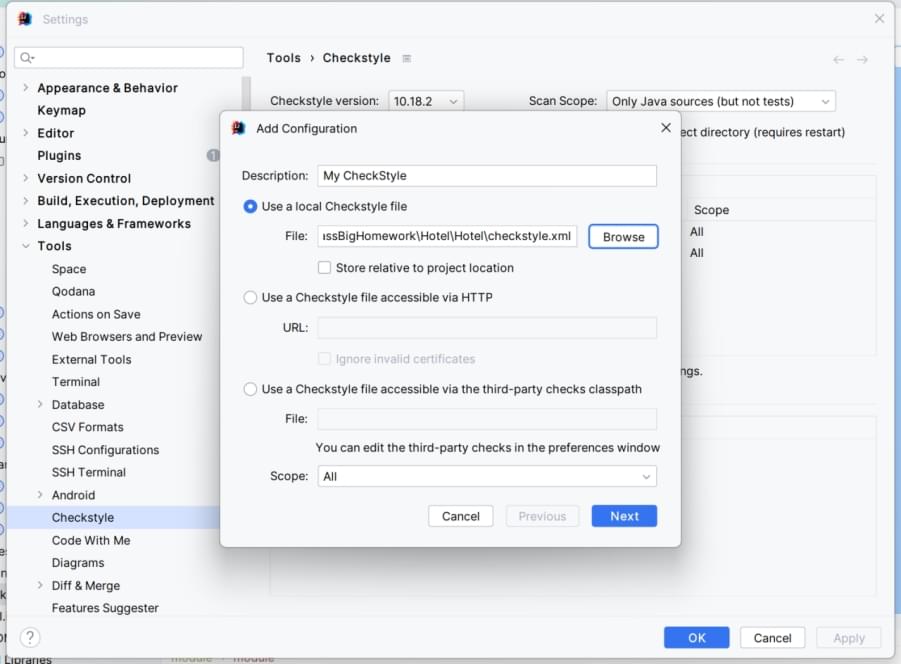Viewport: 901px width, 664px height.
Task: Click the Description text field
Action: tap(486, 176)
